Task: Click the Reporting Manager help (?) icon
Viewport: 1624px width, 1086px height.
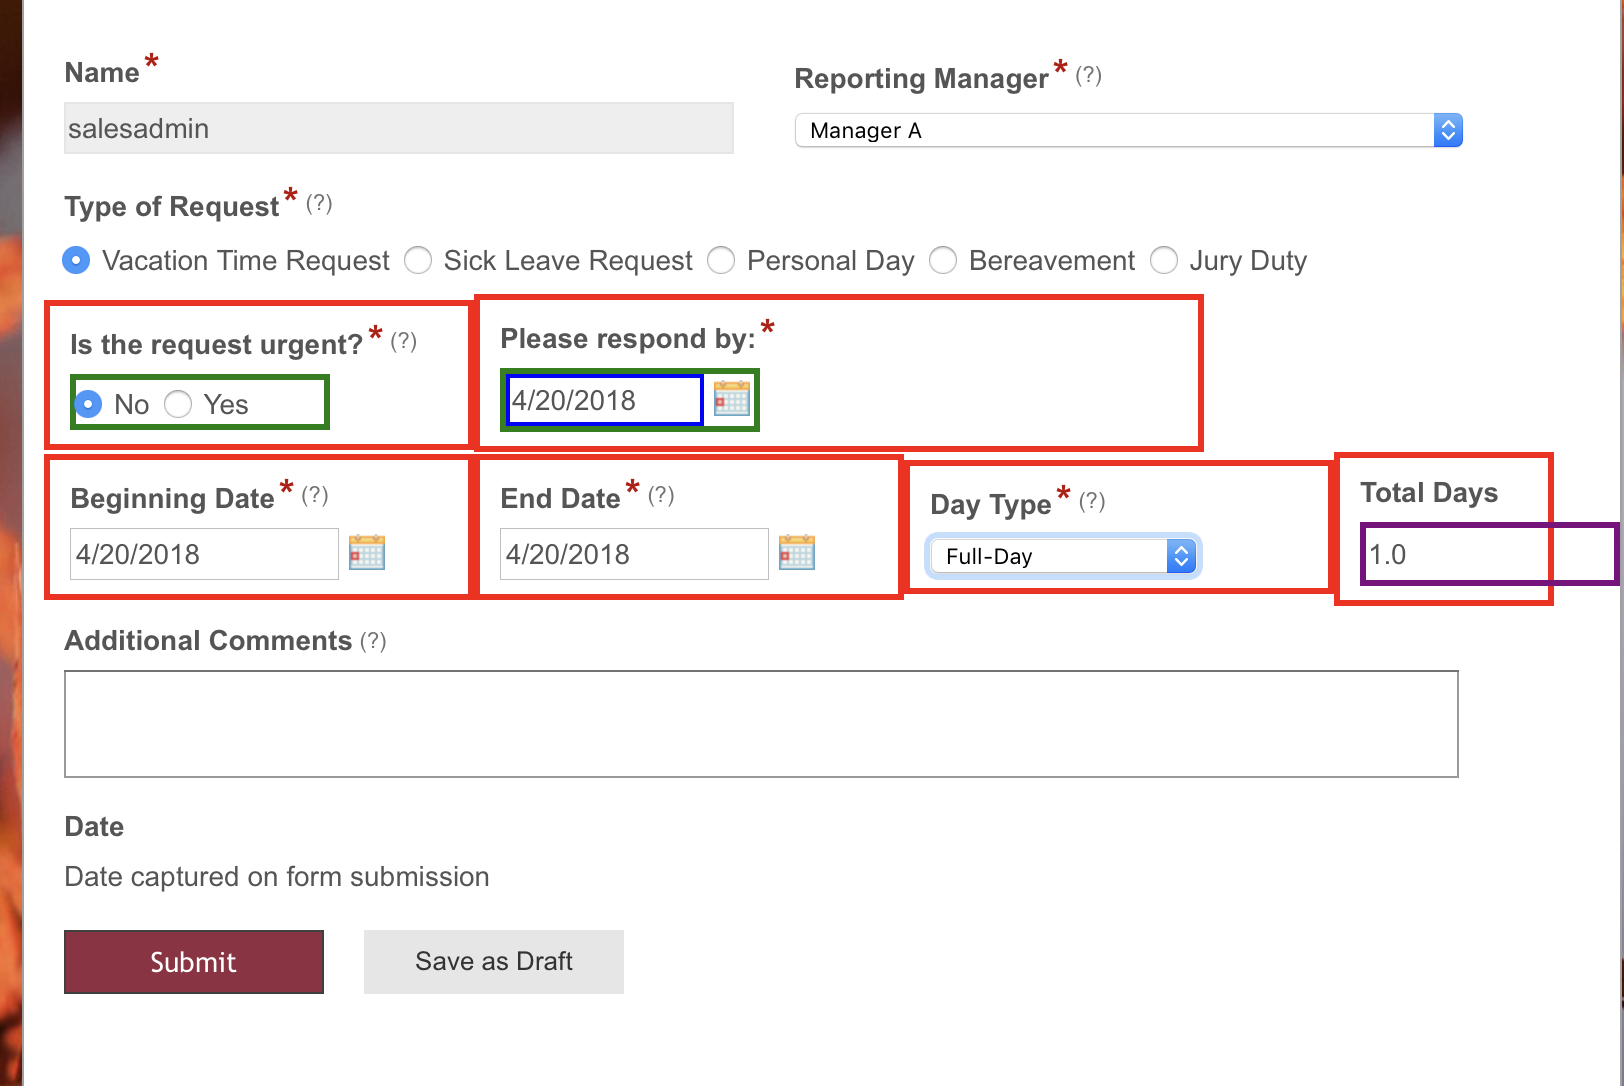Action: pyautogui.click(x=1088, y=76)
